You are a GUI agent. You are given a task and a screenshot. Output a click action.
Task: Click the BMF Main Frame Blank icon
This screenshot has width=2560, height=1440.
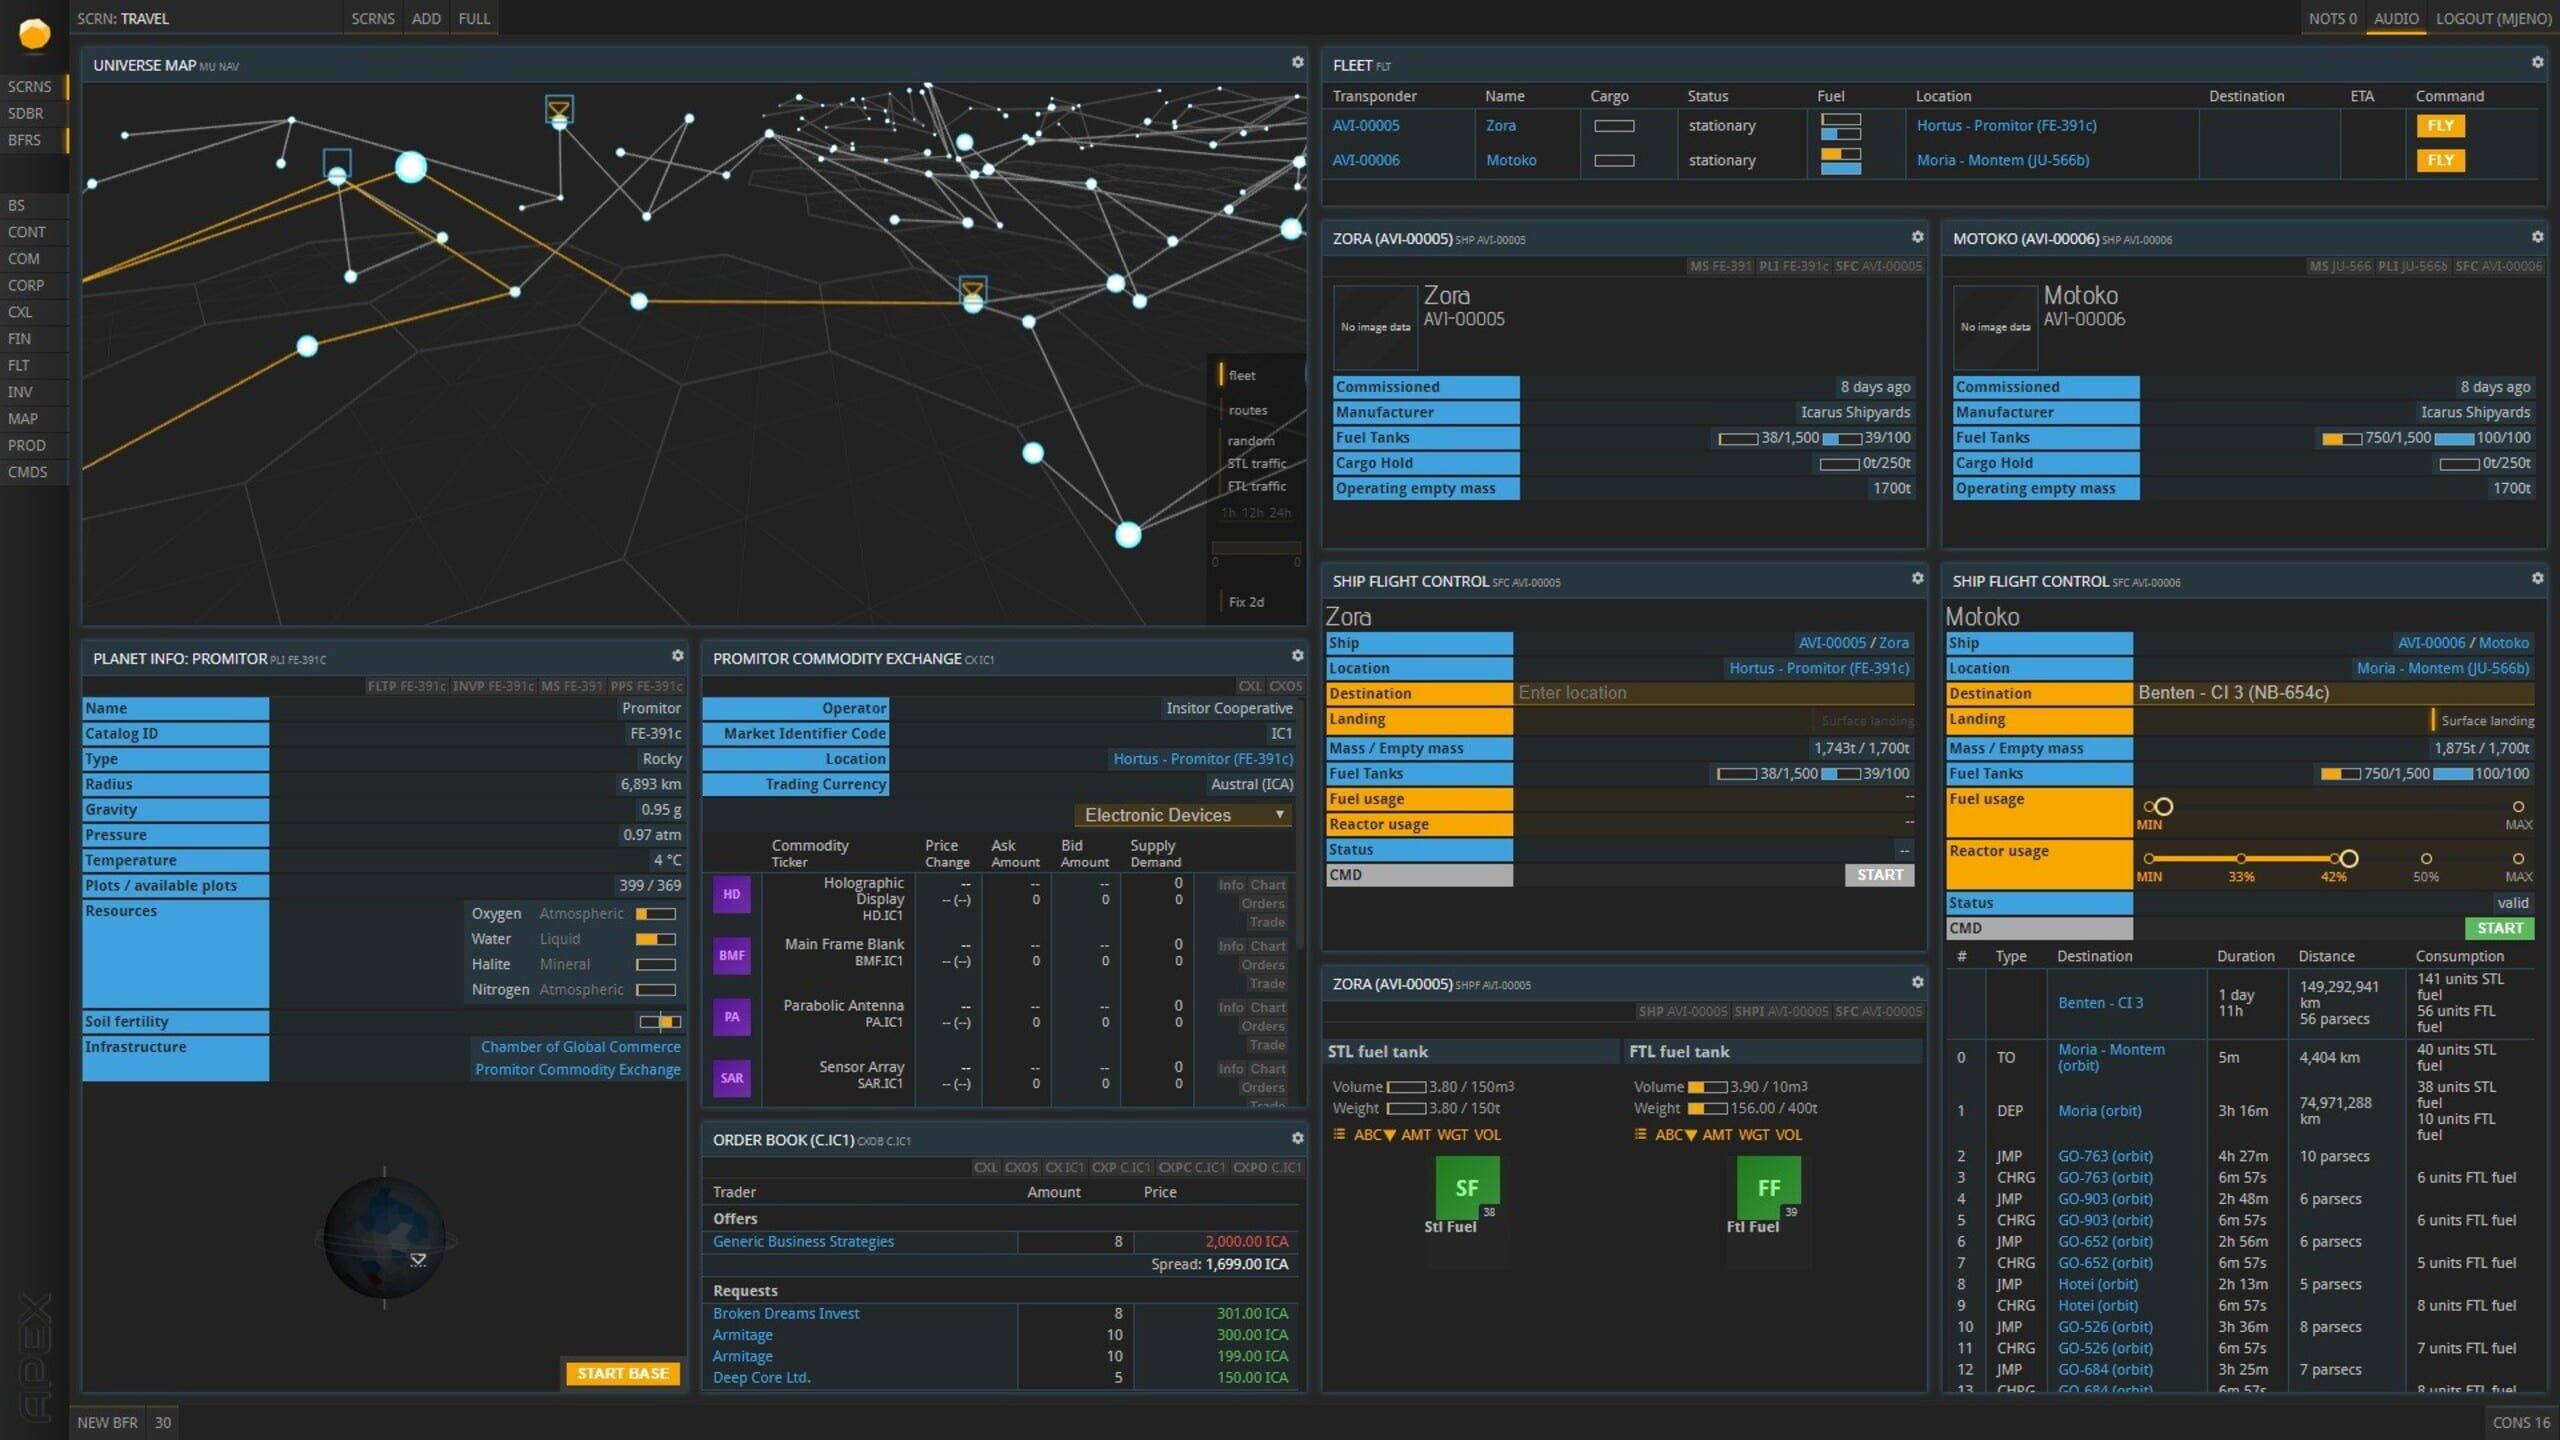(x=731, y=955)
